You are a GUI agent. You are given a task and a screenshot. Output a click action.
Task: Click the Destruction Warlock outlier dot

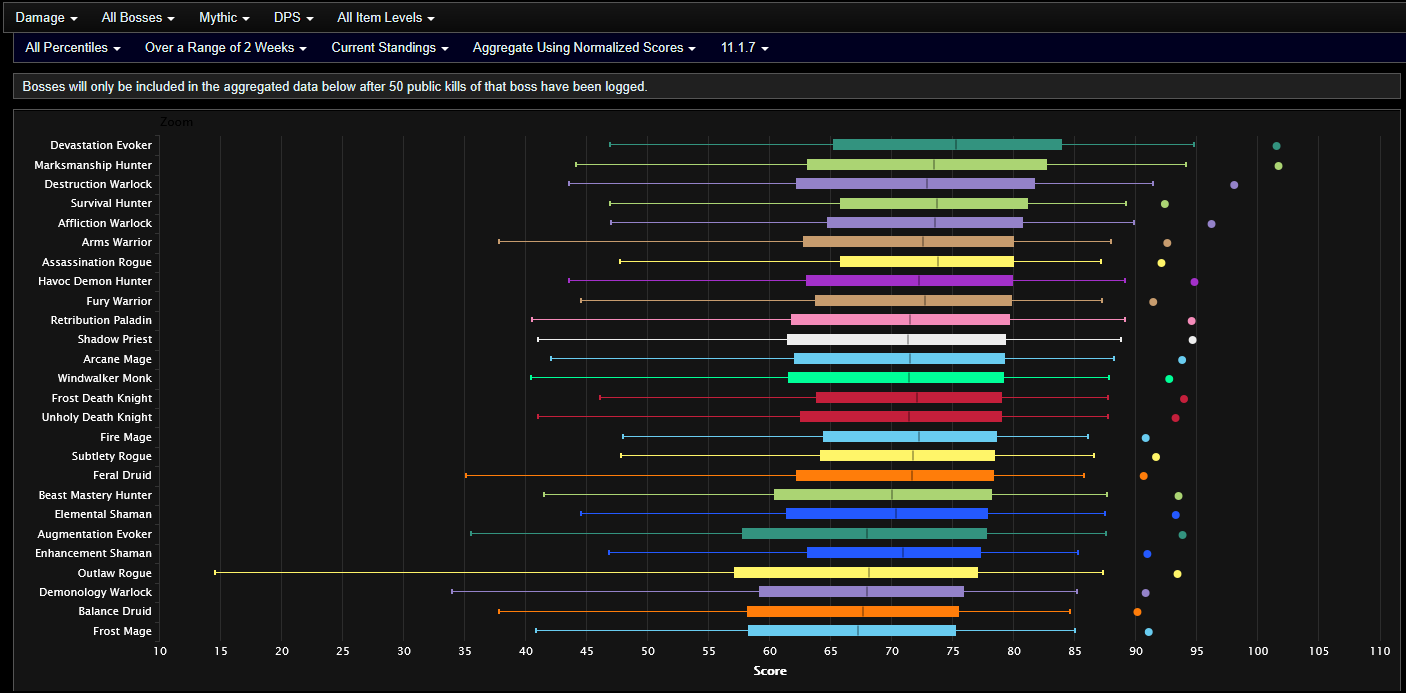tap(1234, 185)
